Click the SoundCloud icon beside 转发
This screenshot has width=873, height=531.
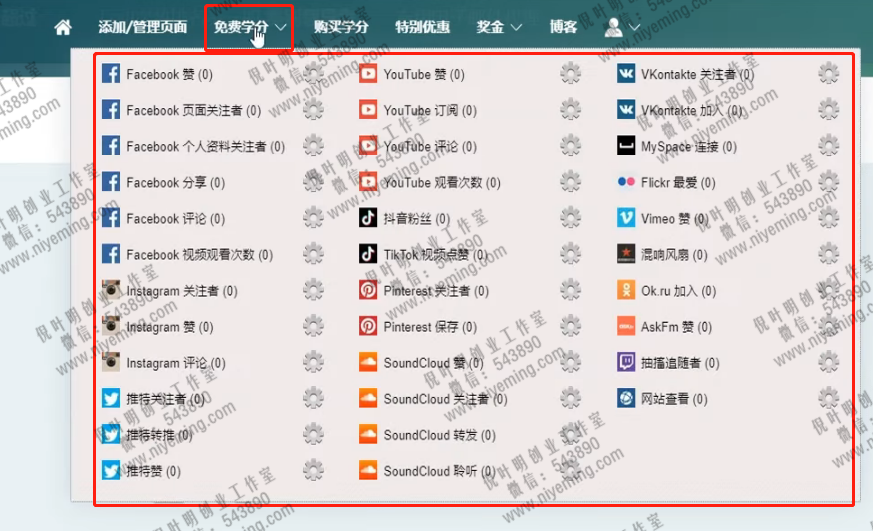pyautogui.click(x=368, y=435)
